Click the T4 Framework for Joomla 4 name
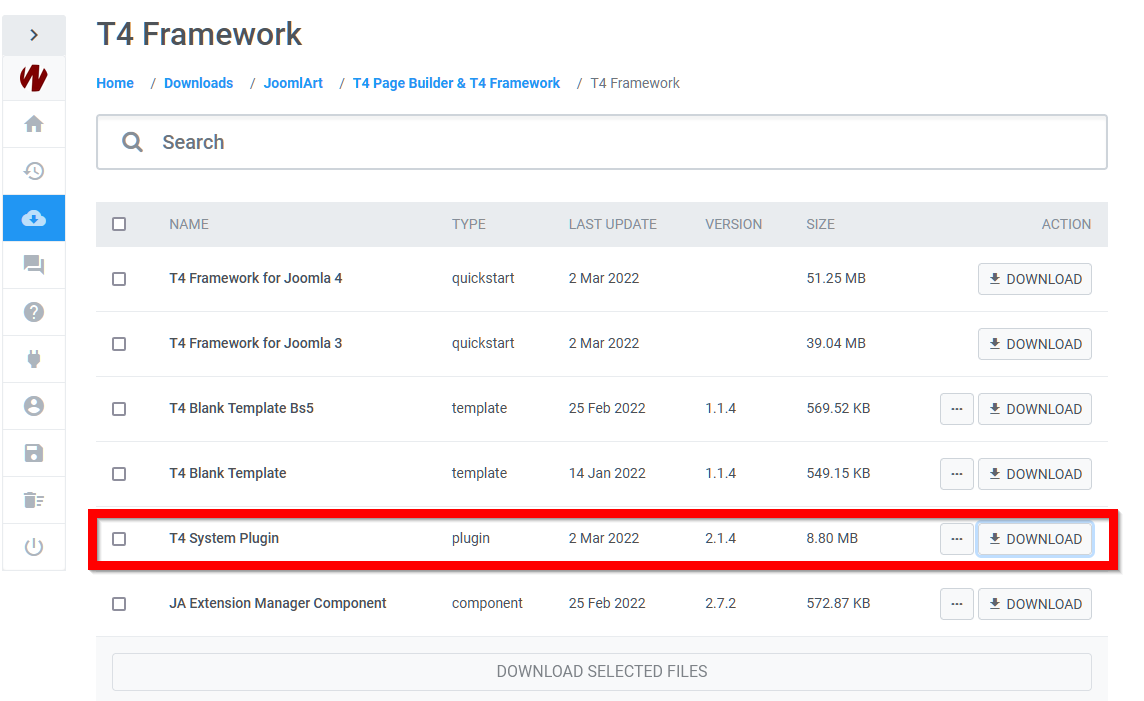Image resolution: width=1144 pixels, height=701 pixels. point(255,278)
